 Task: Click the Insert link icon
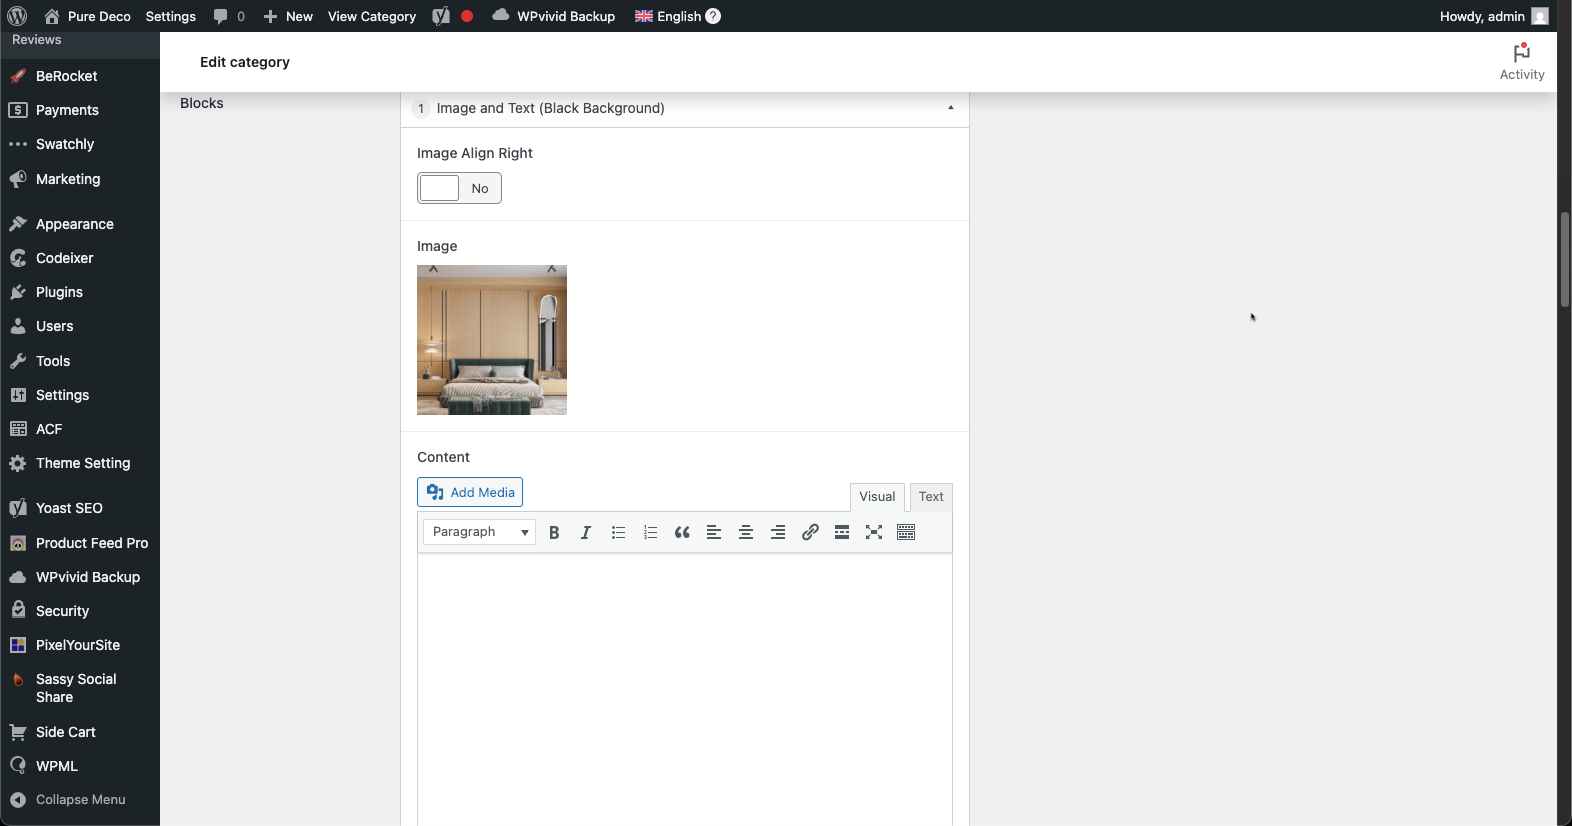(810, 533)
